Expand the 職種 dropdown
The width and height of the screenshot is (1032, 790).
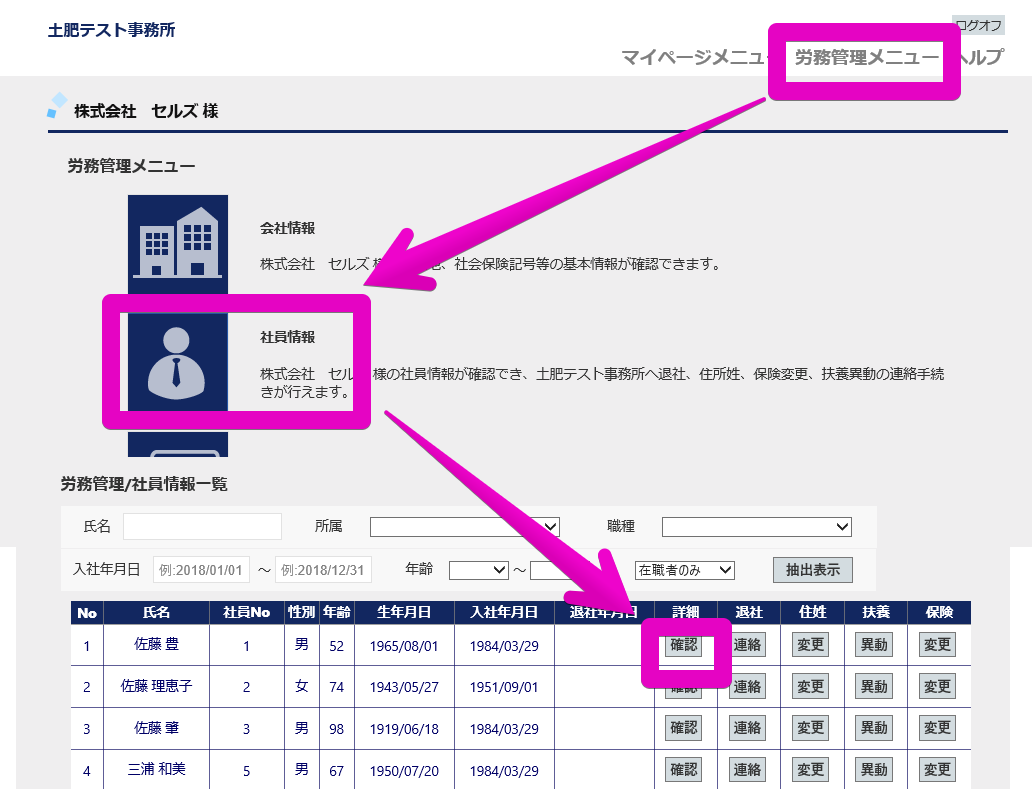[x=756, y=527]
